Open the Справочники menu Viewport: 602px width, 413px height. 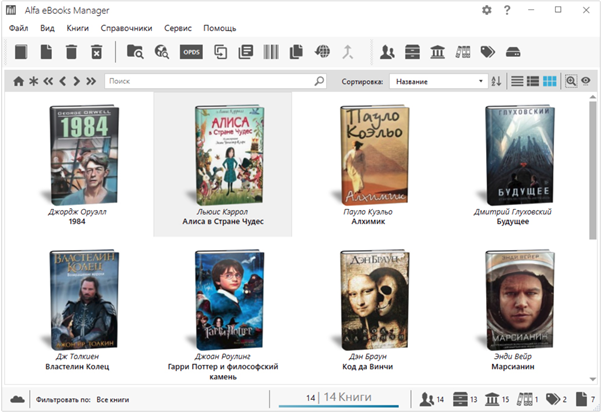tap(125, 28)
